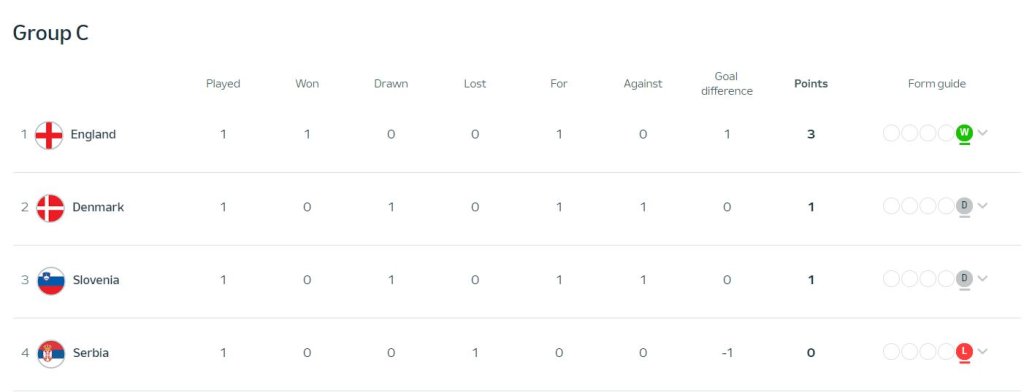Image resolution: width=1024 pixels, height=392 pixels.
Task: Click the Denmark flag icon
Action: (50, 208)
